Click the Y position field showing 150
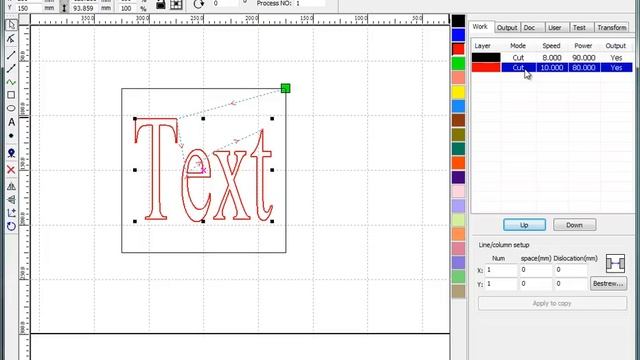 coord(29,8)
